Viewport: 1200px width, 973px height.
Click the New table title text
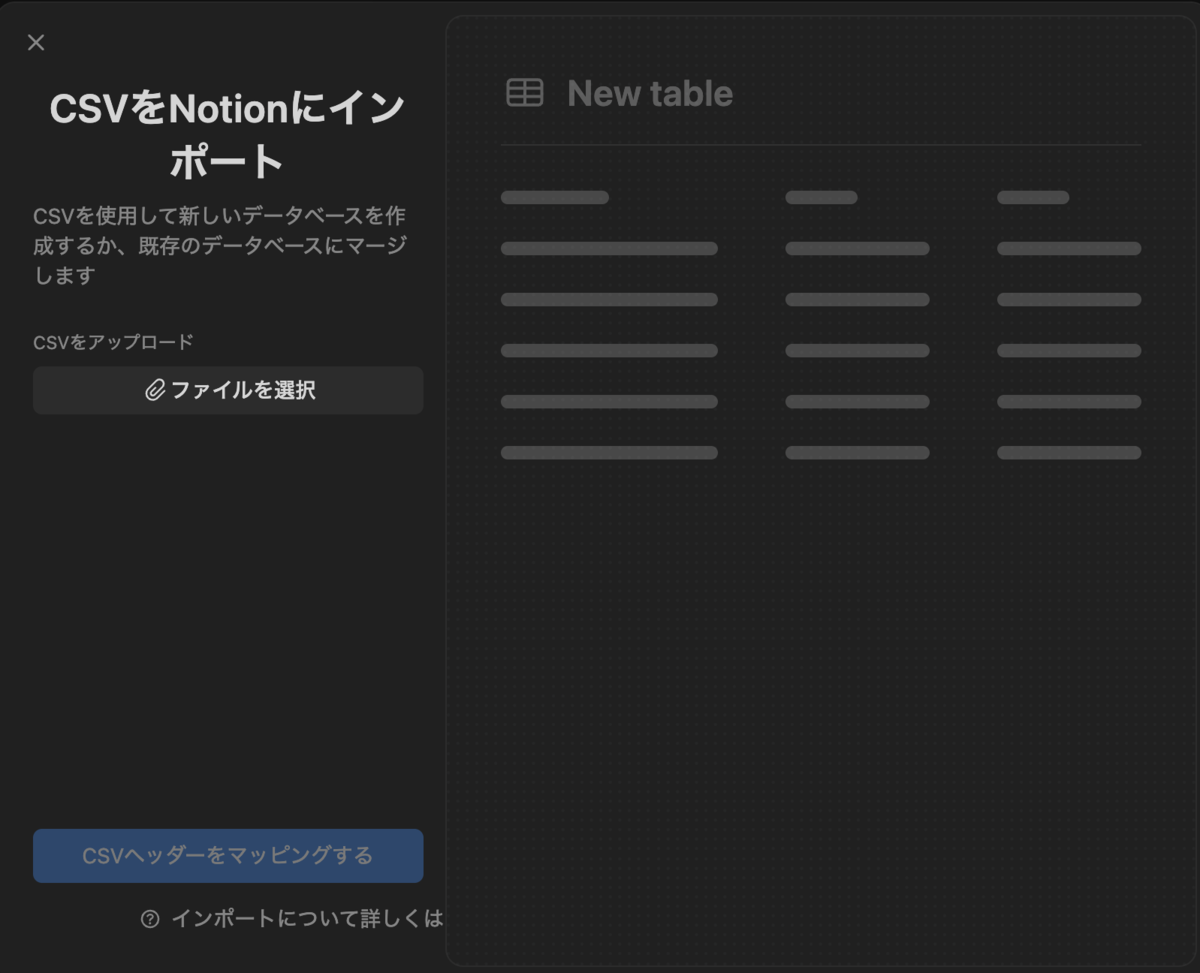point(650,94)
